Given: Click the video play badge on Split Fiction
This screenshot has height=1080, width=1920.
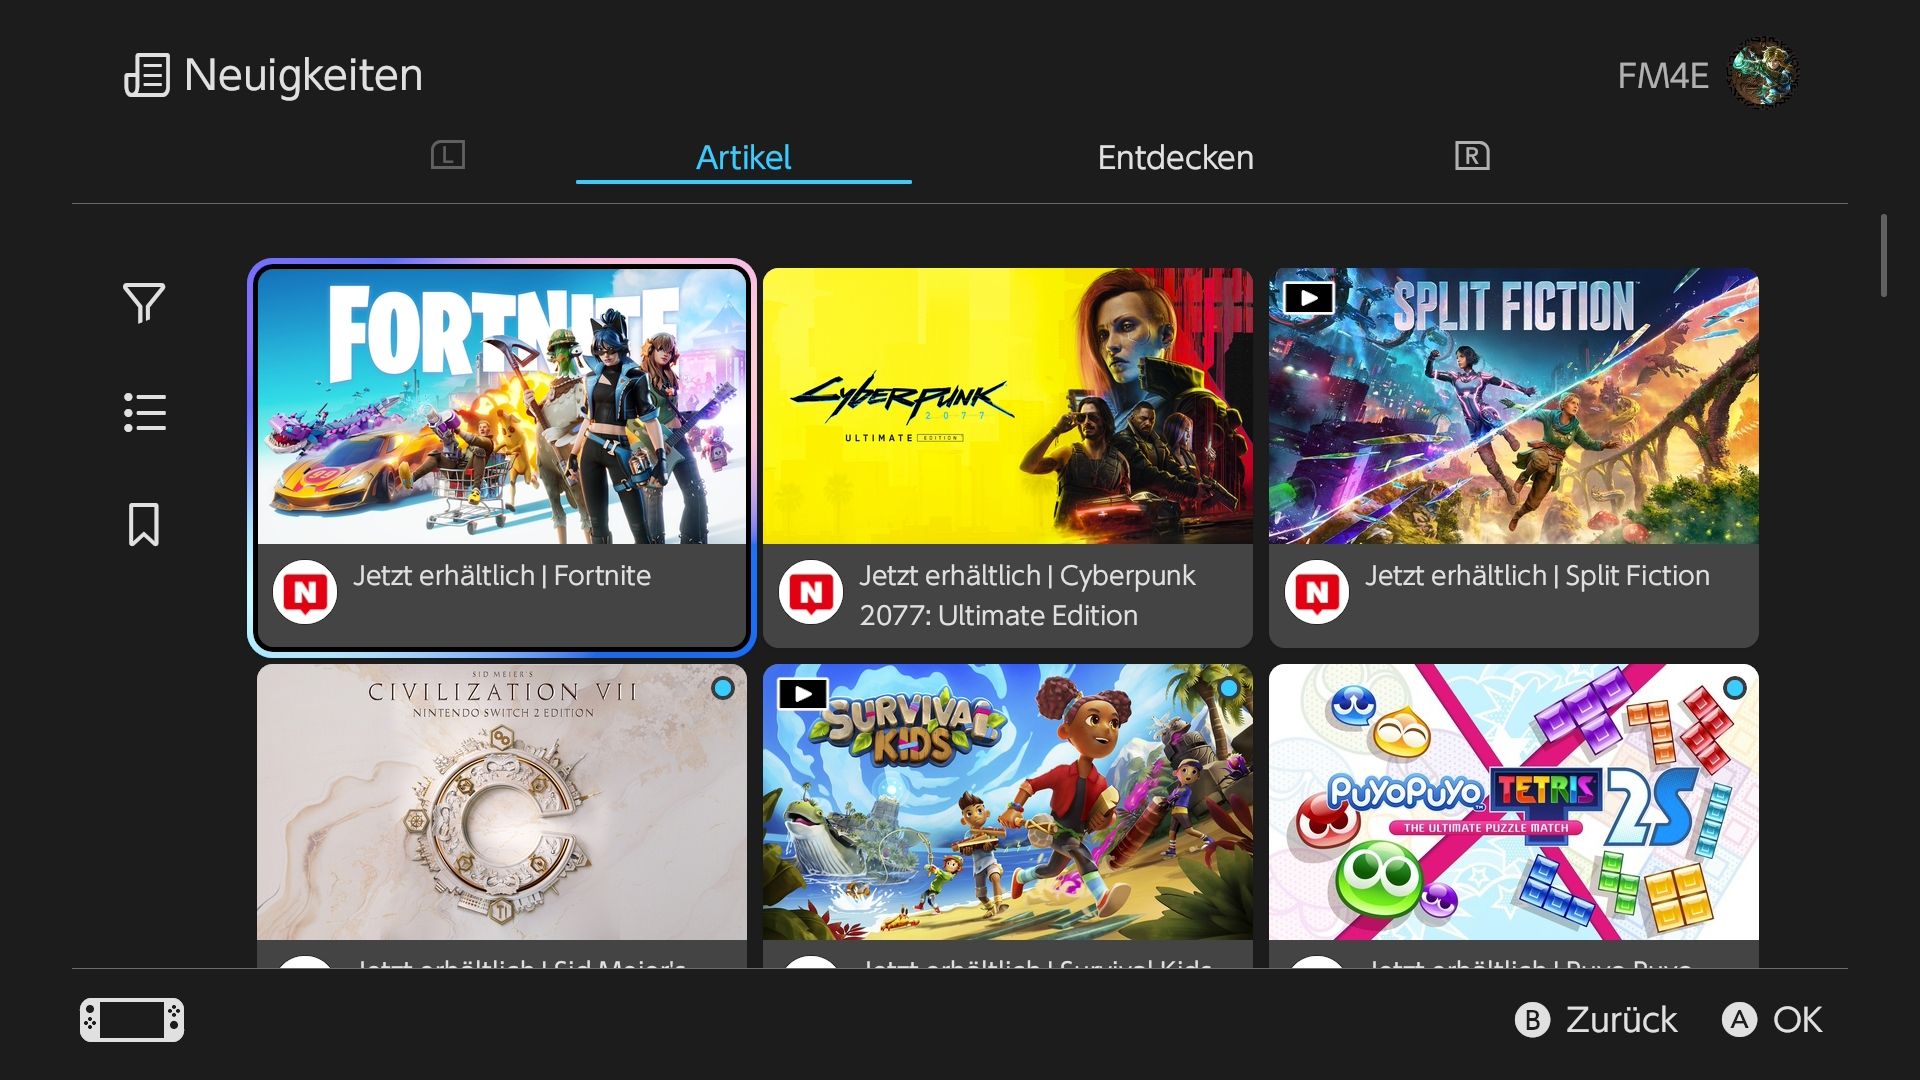Looking at the screenshot, I should (1308, 297).
